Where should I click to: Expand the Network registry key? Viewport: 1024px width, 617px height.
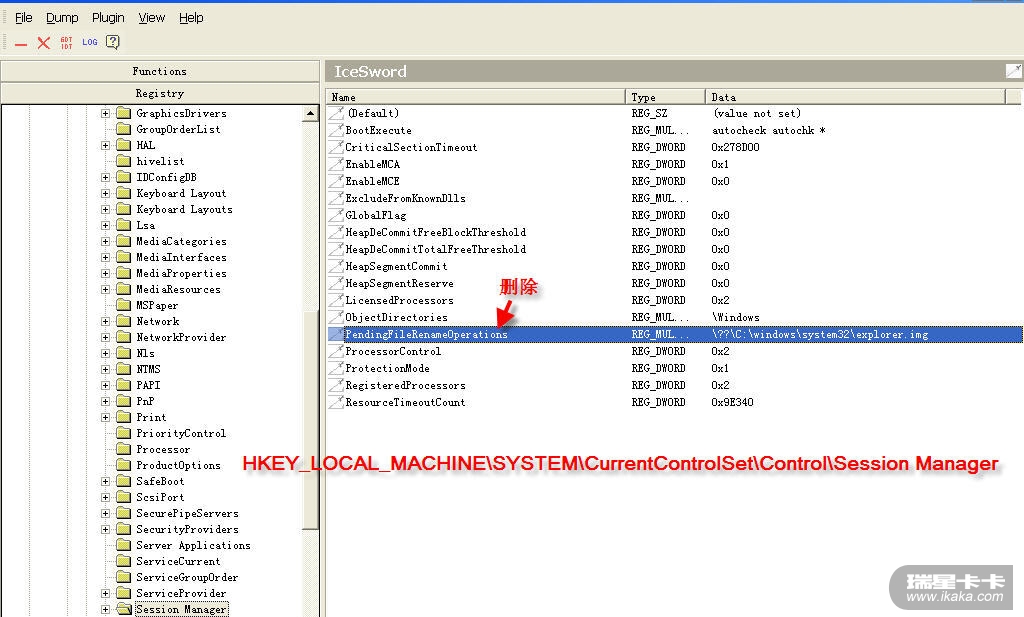(x=106, y=322)
